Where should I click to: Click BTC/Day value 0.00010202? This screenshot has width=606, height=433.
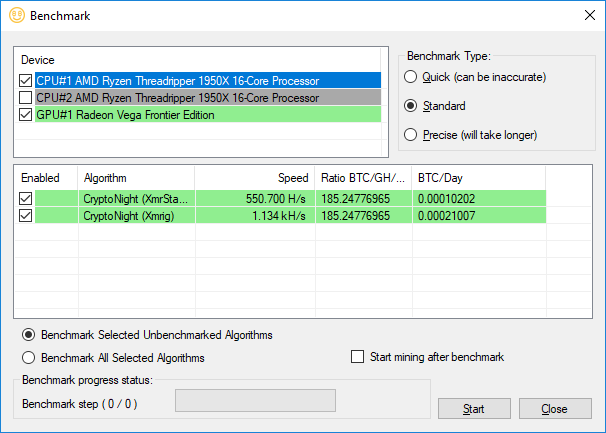pyautogui.click(x=446, y=199)
